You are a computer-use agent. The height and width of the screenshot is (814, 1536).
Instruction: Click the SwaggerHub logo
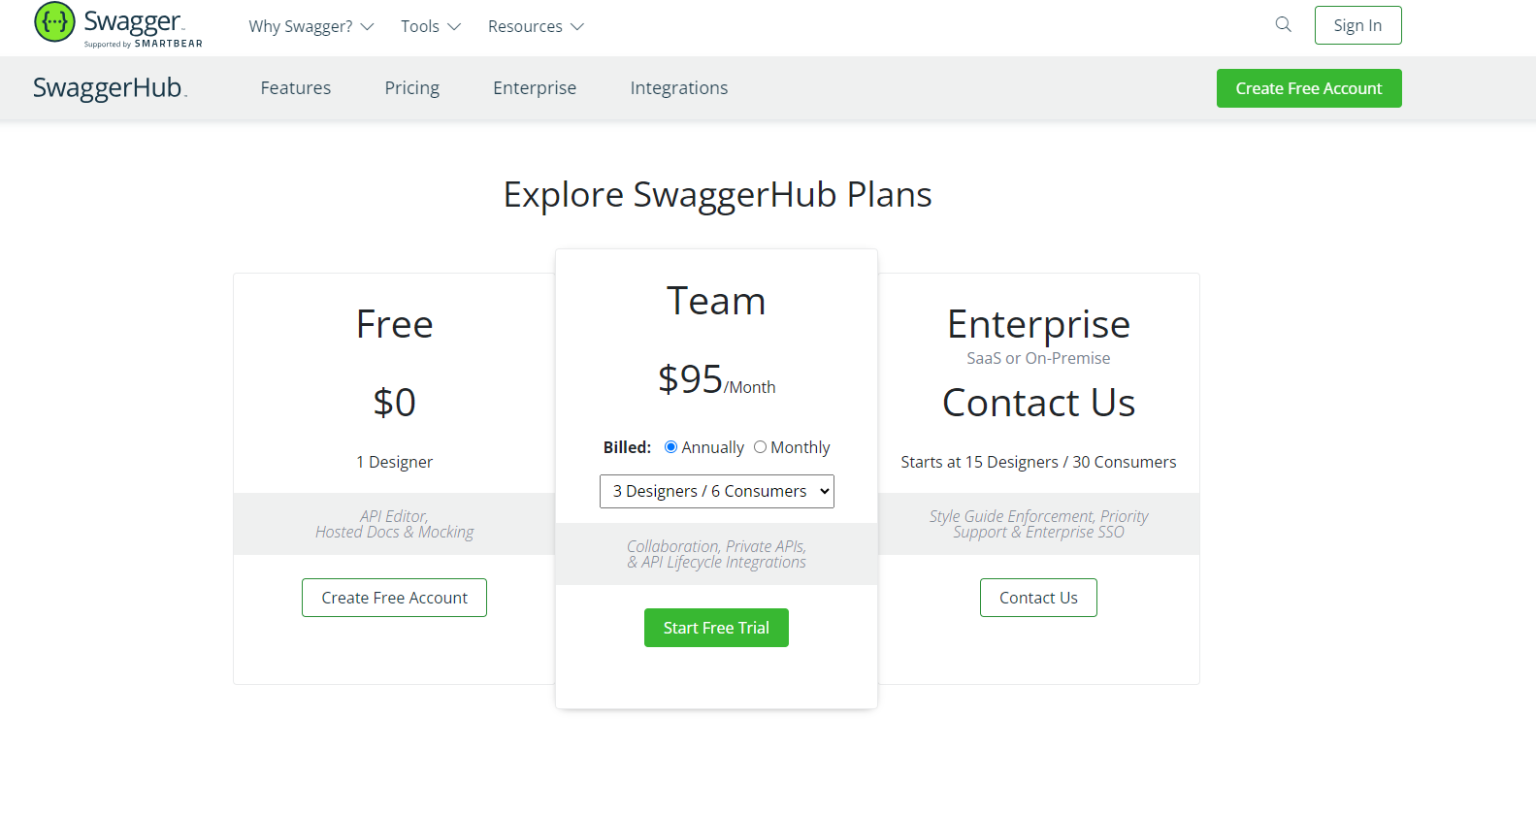[x=110, y=88]
